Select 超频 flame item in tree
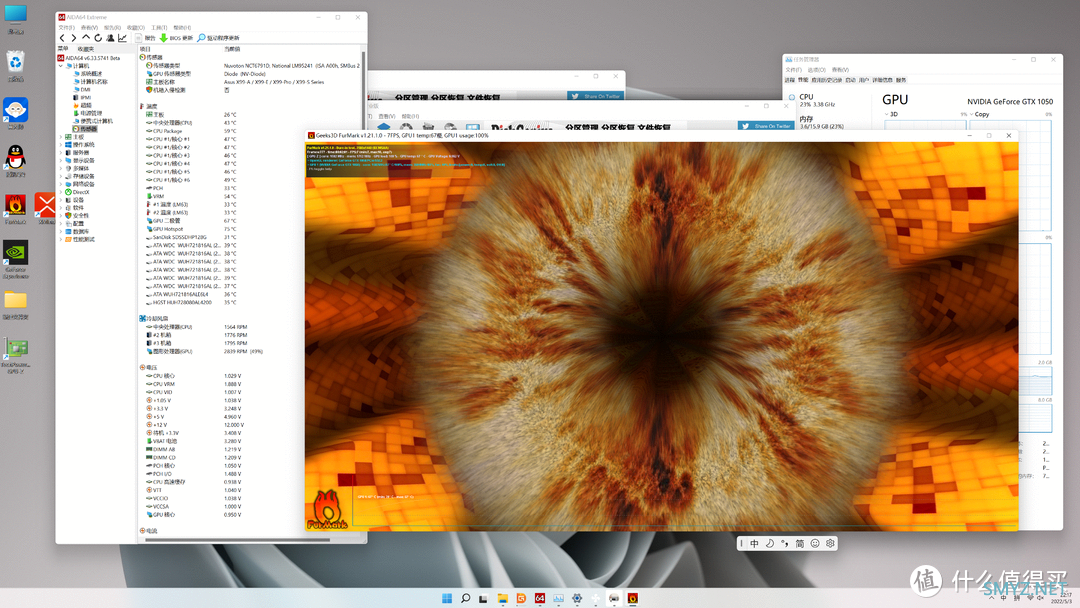1080x608 pixels. click(83, 105)
